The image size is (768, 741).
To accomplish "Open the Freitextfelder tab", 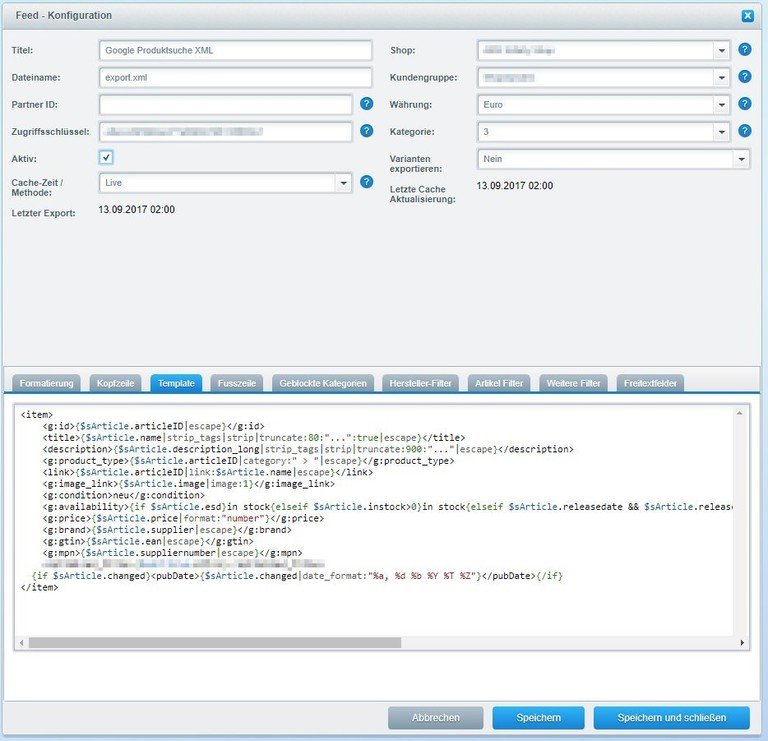I will pyautogui.click(x=650, y=383).
